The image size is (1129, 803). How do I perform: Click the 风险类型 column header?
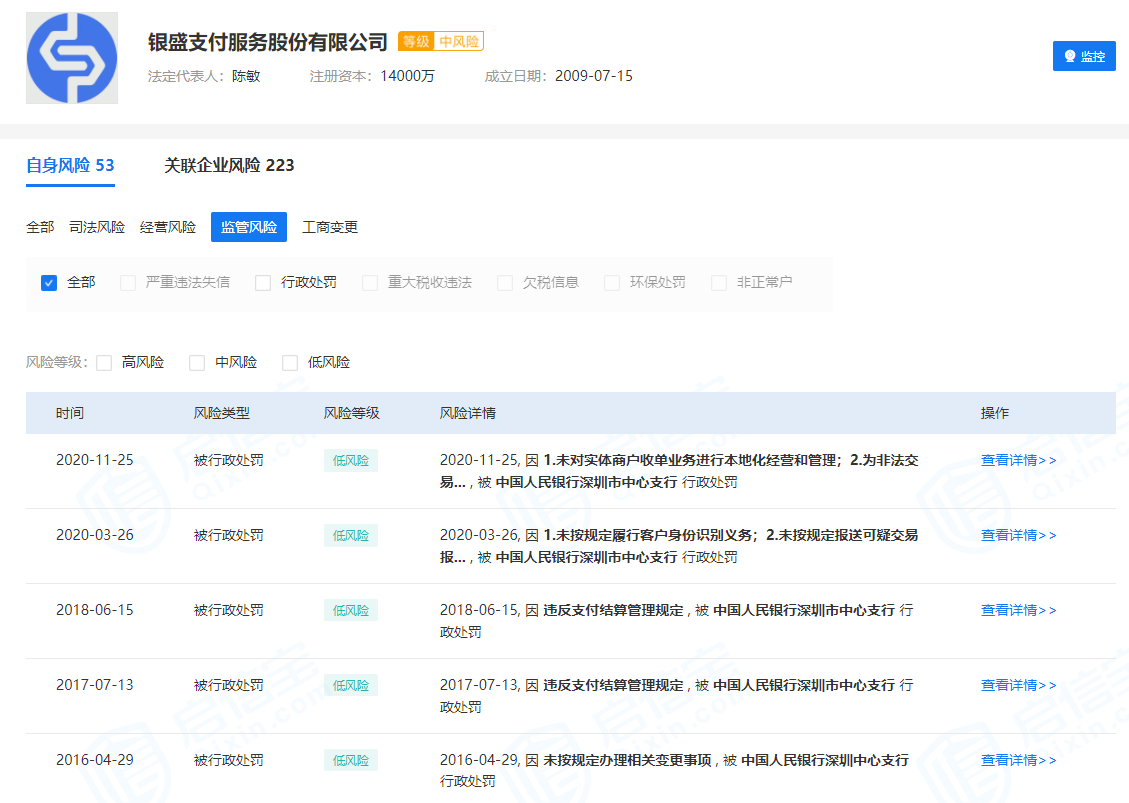coord(222,413)
